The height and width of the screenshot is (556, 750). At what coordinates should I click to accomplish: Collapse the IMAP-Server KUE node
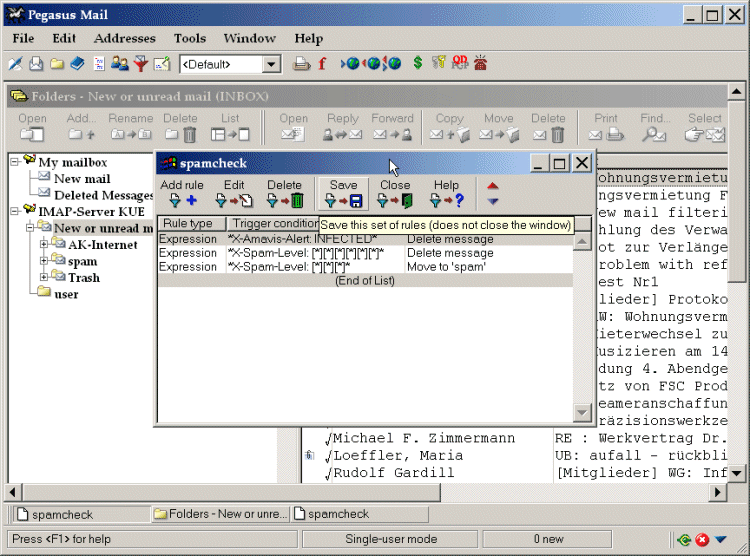click(x=15, y=211)
